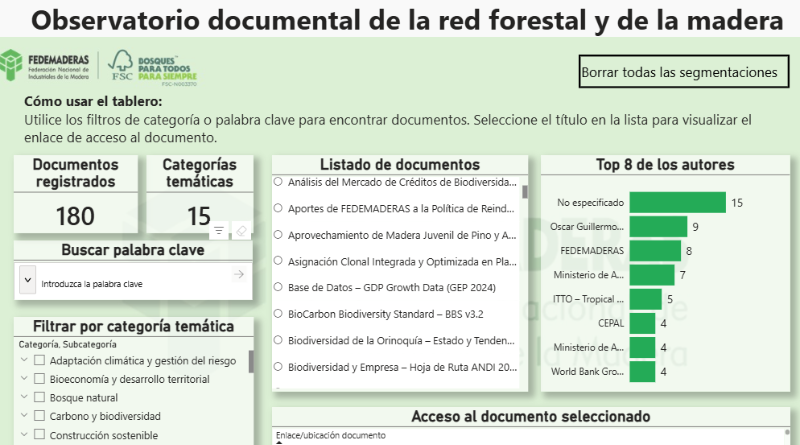Expand the Construcción sostenible category
The height and width of the screenshot is (445, 800).
click(23, 435)
